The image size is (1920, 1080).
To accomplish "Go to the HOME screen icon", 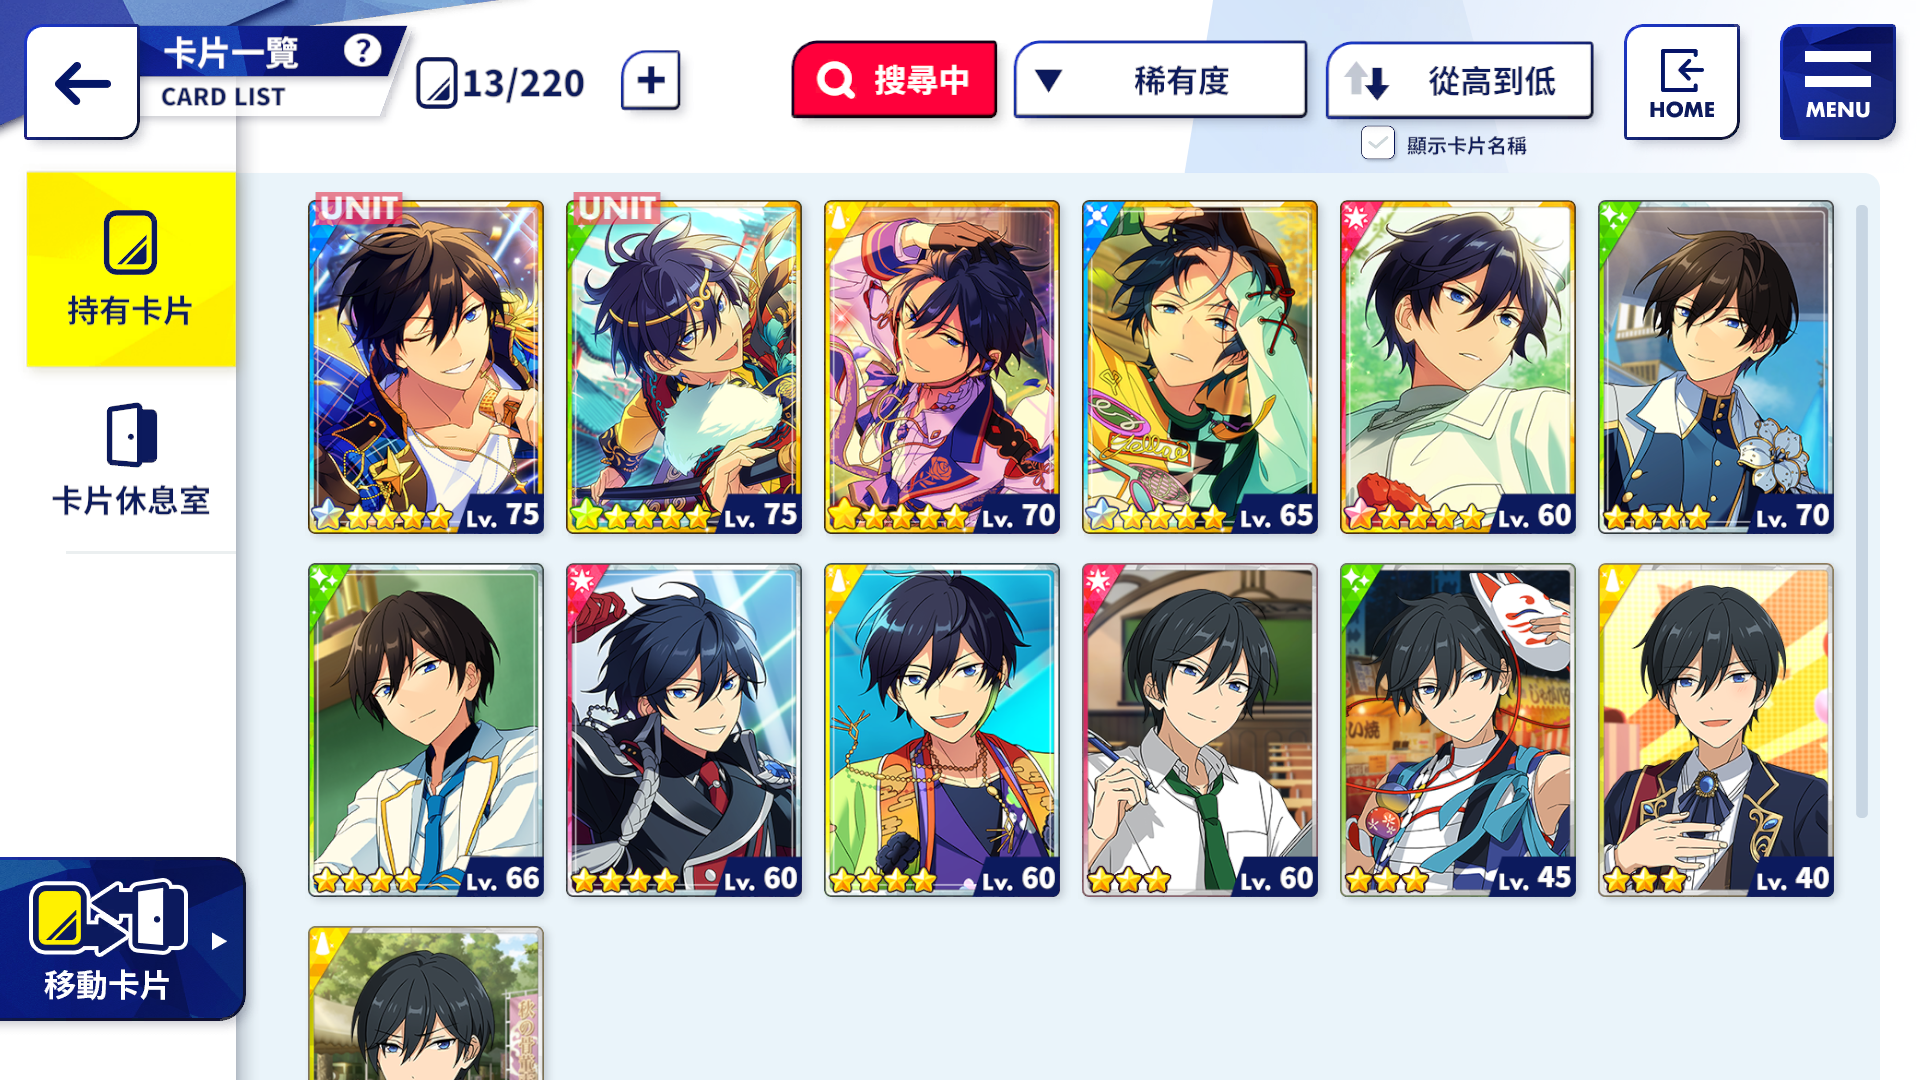I will (x=1682, y=82).
